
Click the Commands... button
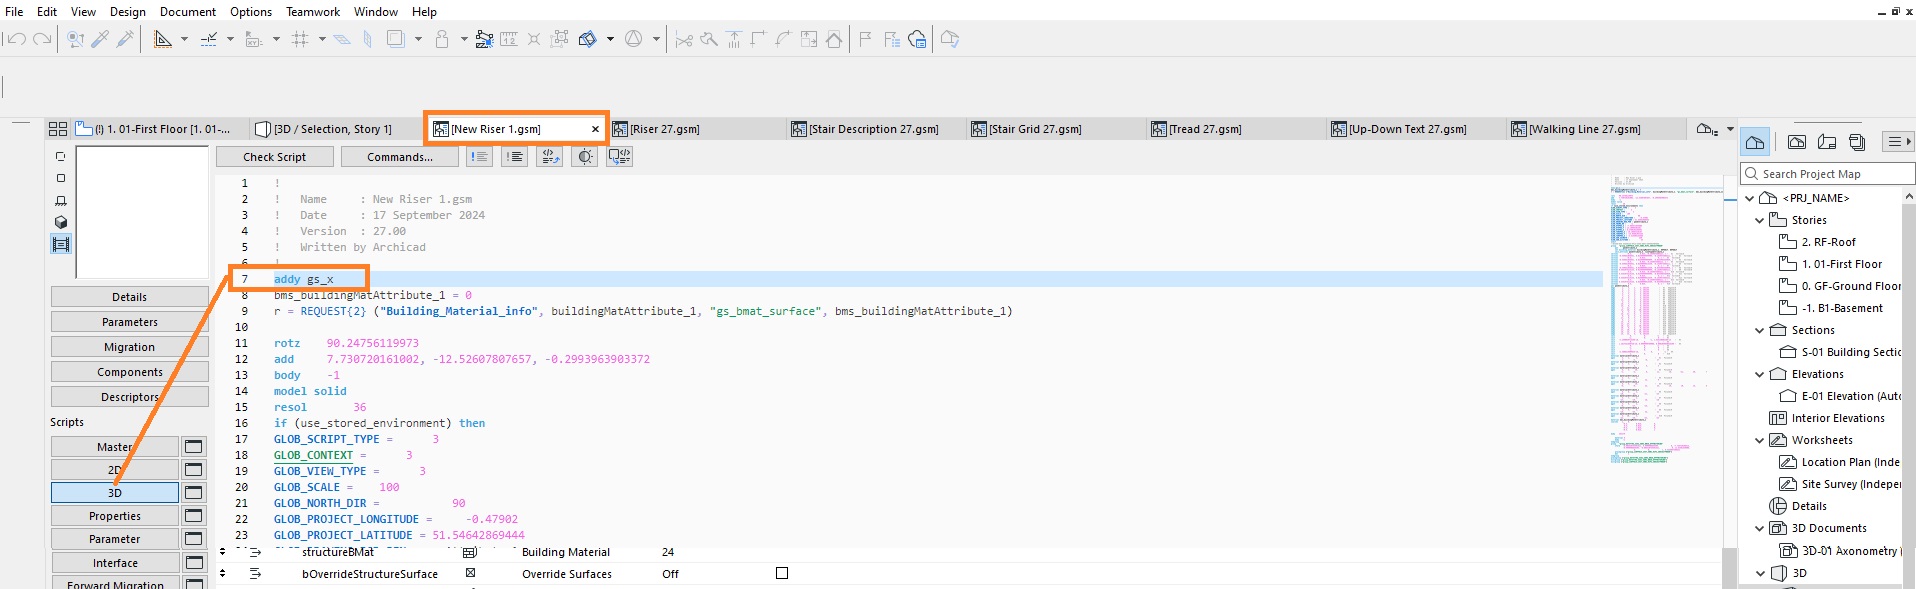point(400,157)
